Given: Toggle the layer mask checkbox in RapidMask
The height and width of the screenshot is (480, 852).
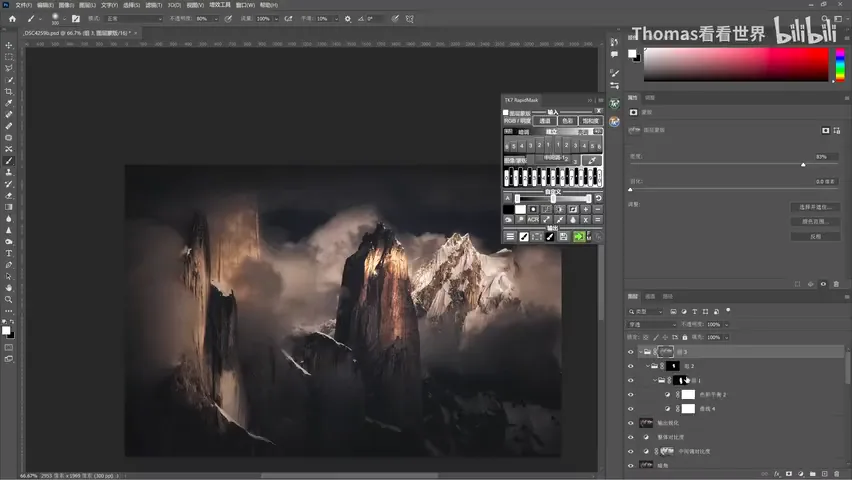Looking at the screenshot, I should pyautogui.click(x=506, y=113).
